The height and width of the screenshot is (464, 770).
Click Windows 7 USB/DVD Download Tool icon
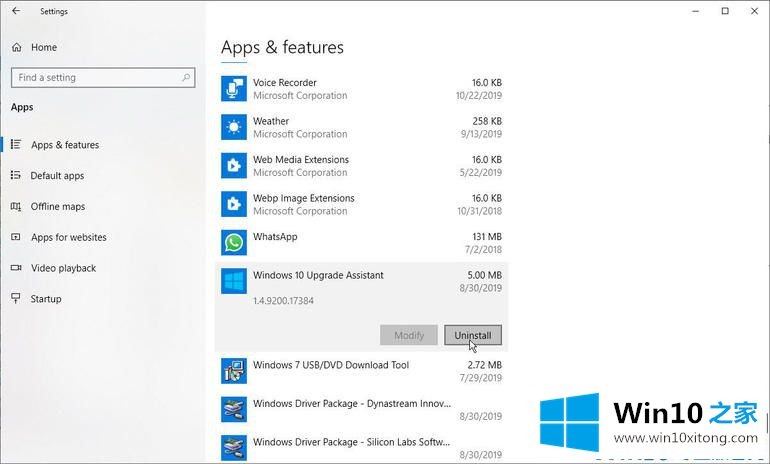click(x=234, y=371)
